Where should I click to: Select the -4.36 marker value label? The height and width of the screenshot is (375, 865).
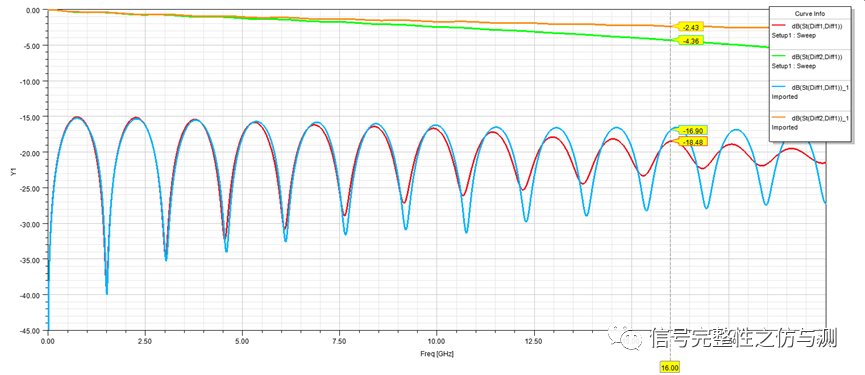(691, 40)
